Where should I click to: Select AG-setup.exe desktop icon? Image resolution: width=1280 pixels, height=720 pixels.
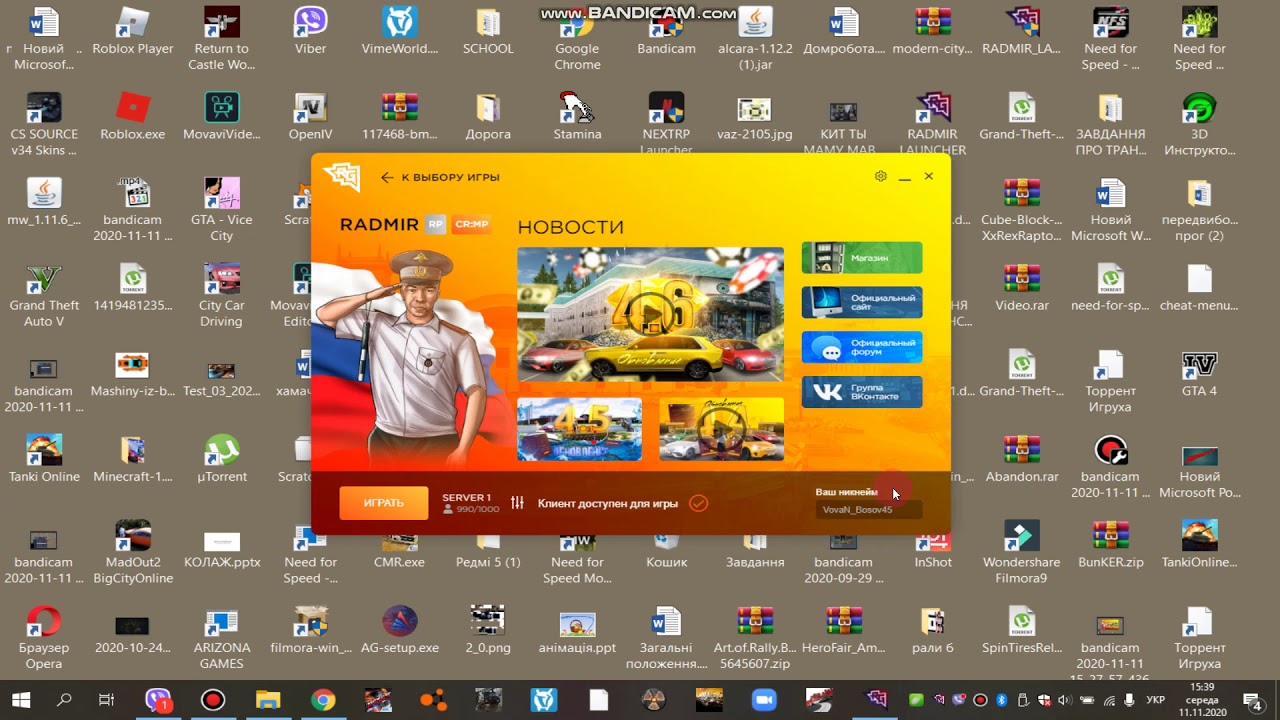pos(400,630)
